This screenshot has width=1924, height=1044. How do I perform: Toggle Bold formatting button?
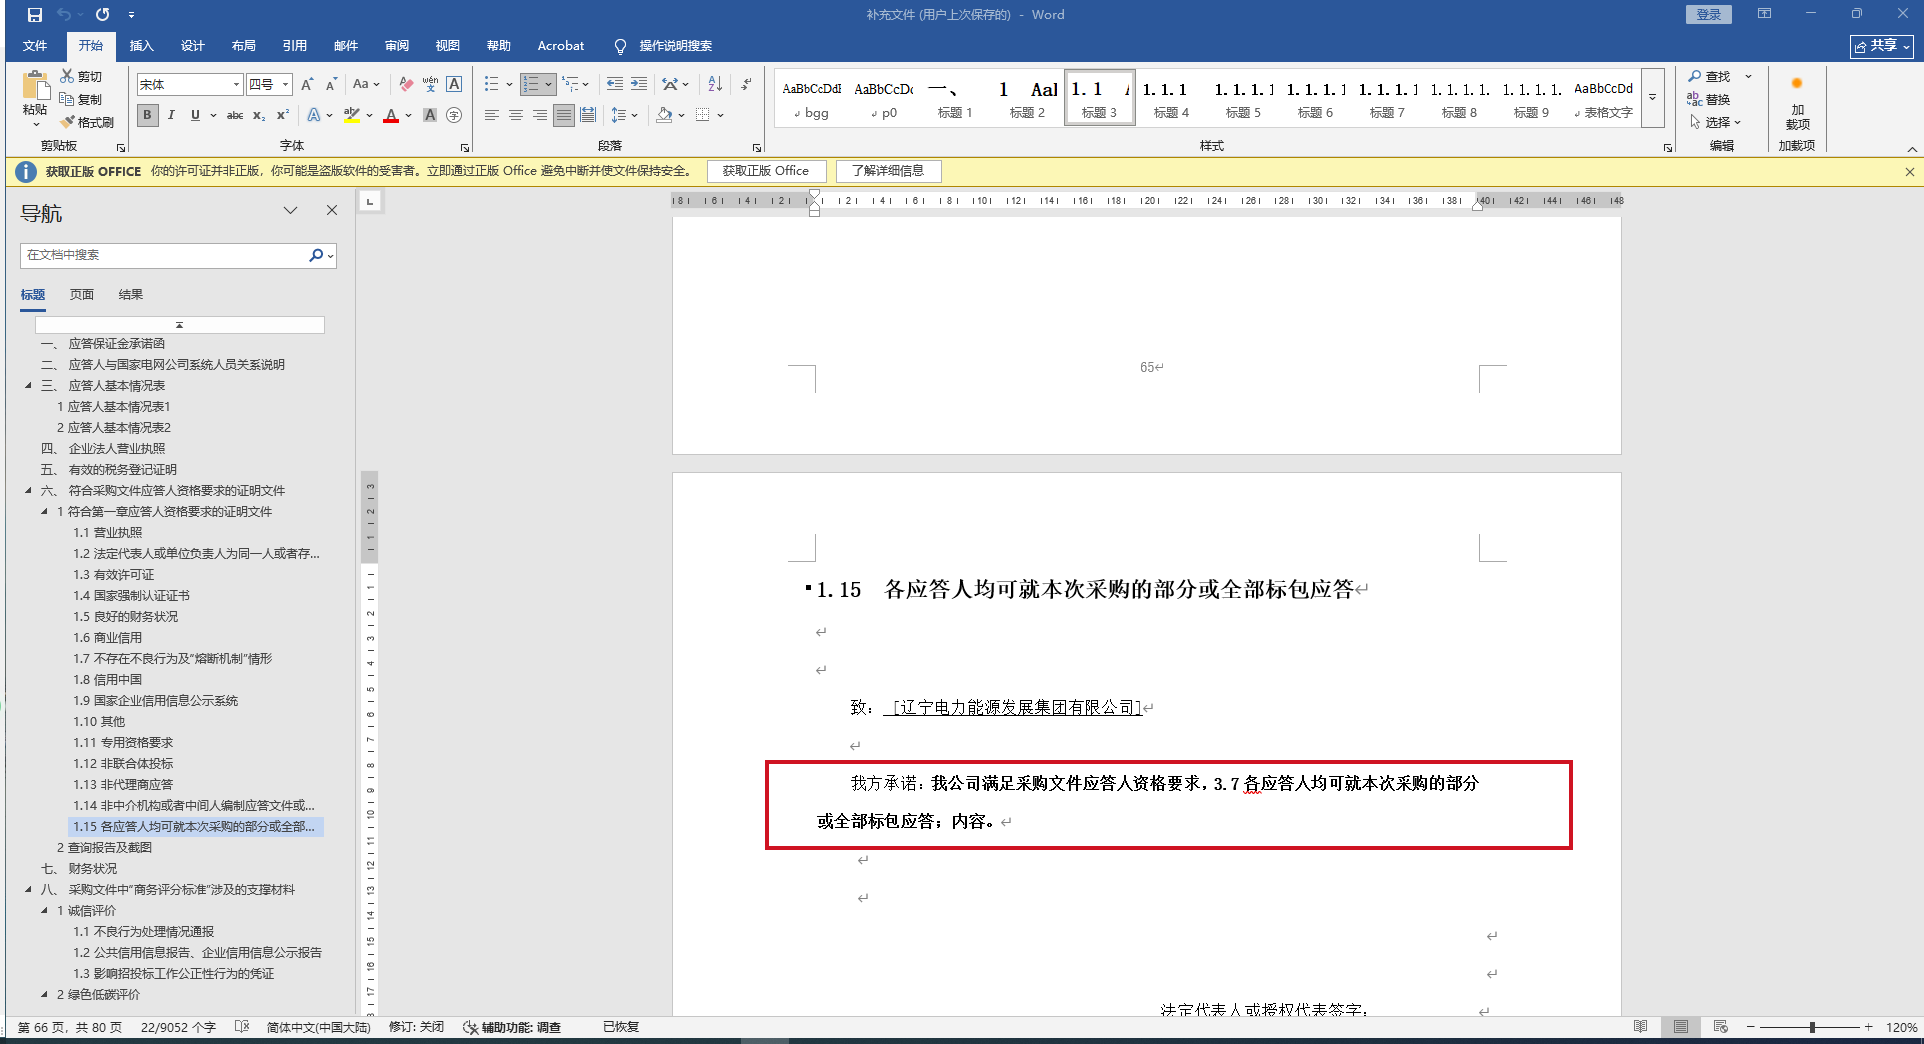147,115
